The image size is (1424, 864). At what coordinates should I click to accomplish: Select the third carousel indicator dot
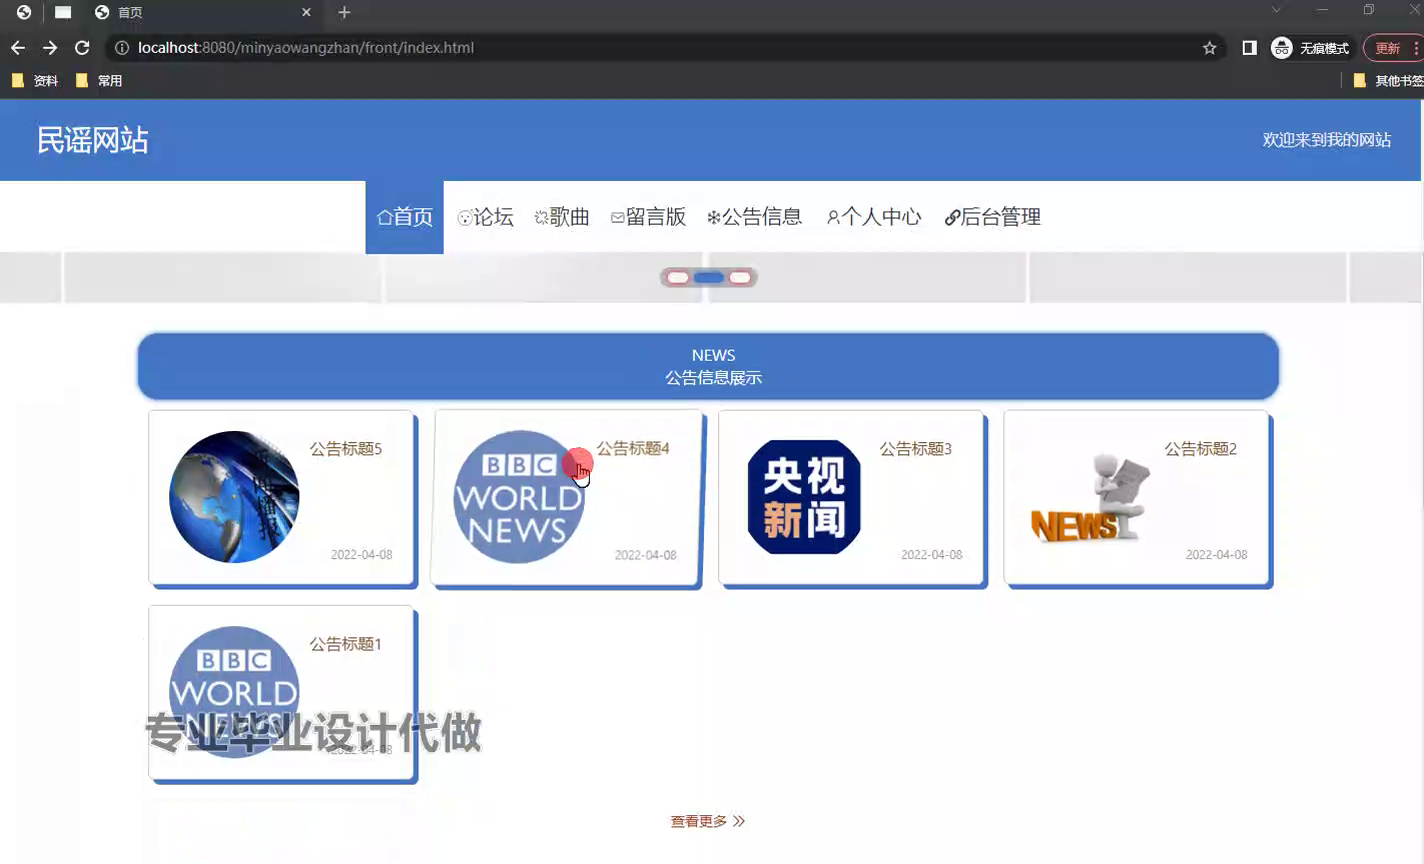click(740, 278)
